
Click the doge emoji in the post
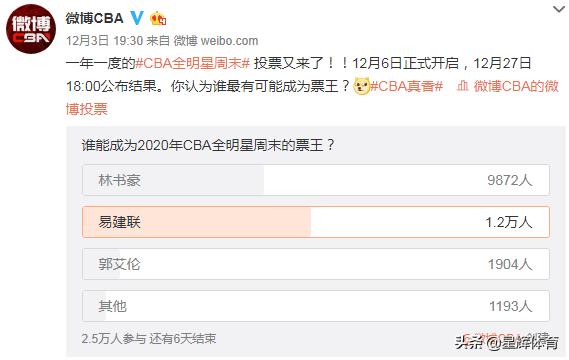pyautogui.click(x=361, y=86)
